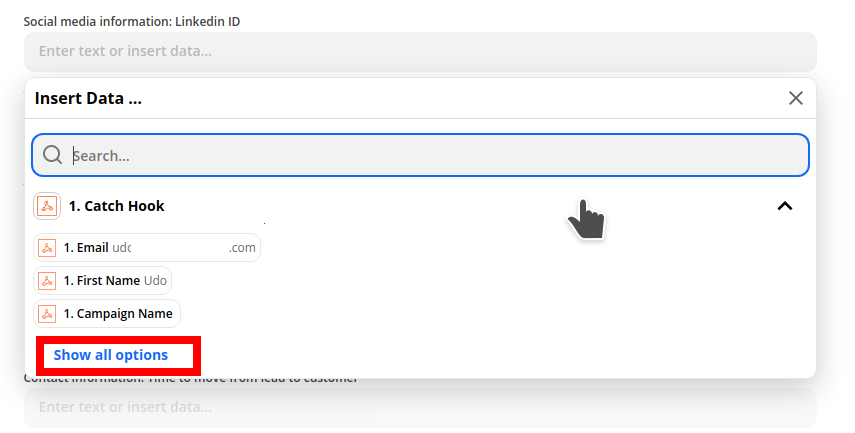Click the webhook icon beside Catch Hook

coord(47,206)
